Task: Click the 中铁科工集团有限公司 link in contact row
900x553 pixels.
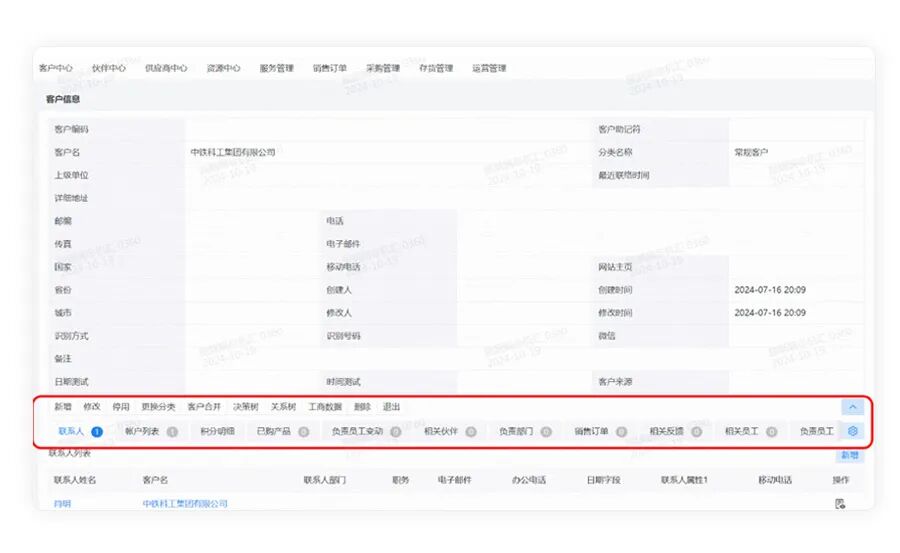Action: point(185,503)
